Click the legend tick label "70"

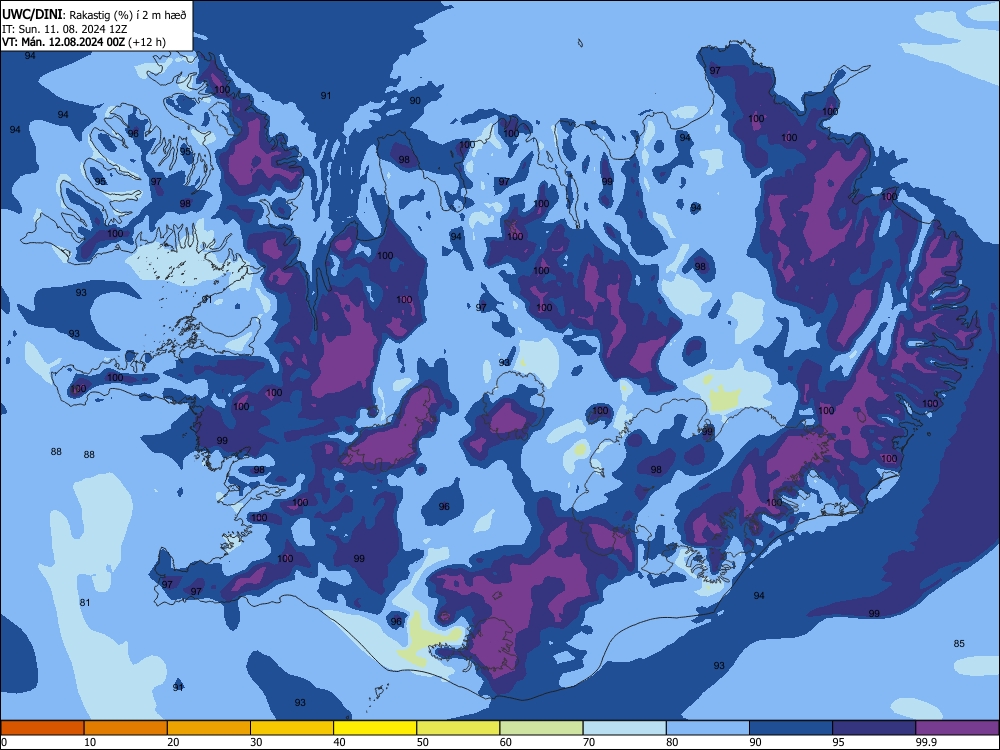click(x=589, y=742)
